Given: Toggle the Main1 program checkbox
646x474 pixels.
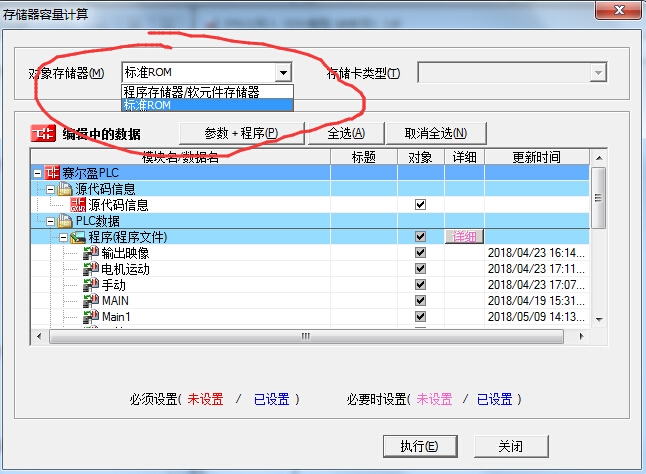Looking at the screenshot, I should 420,317.
